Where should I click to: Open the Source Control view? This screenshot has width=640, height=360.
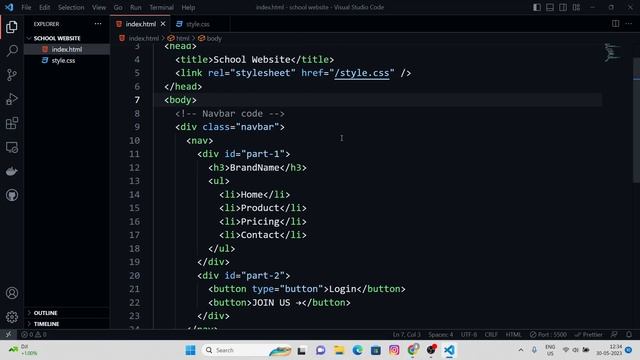tap(12, 75)
